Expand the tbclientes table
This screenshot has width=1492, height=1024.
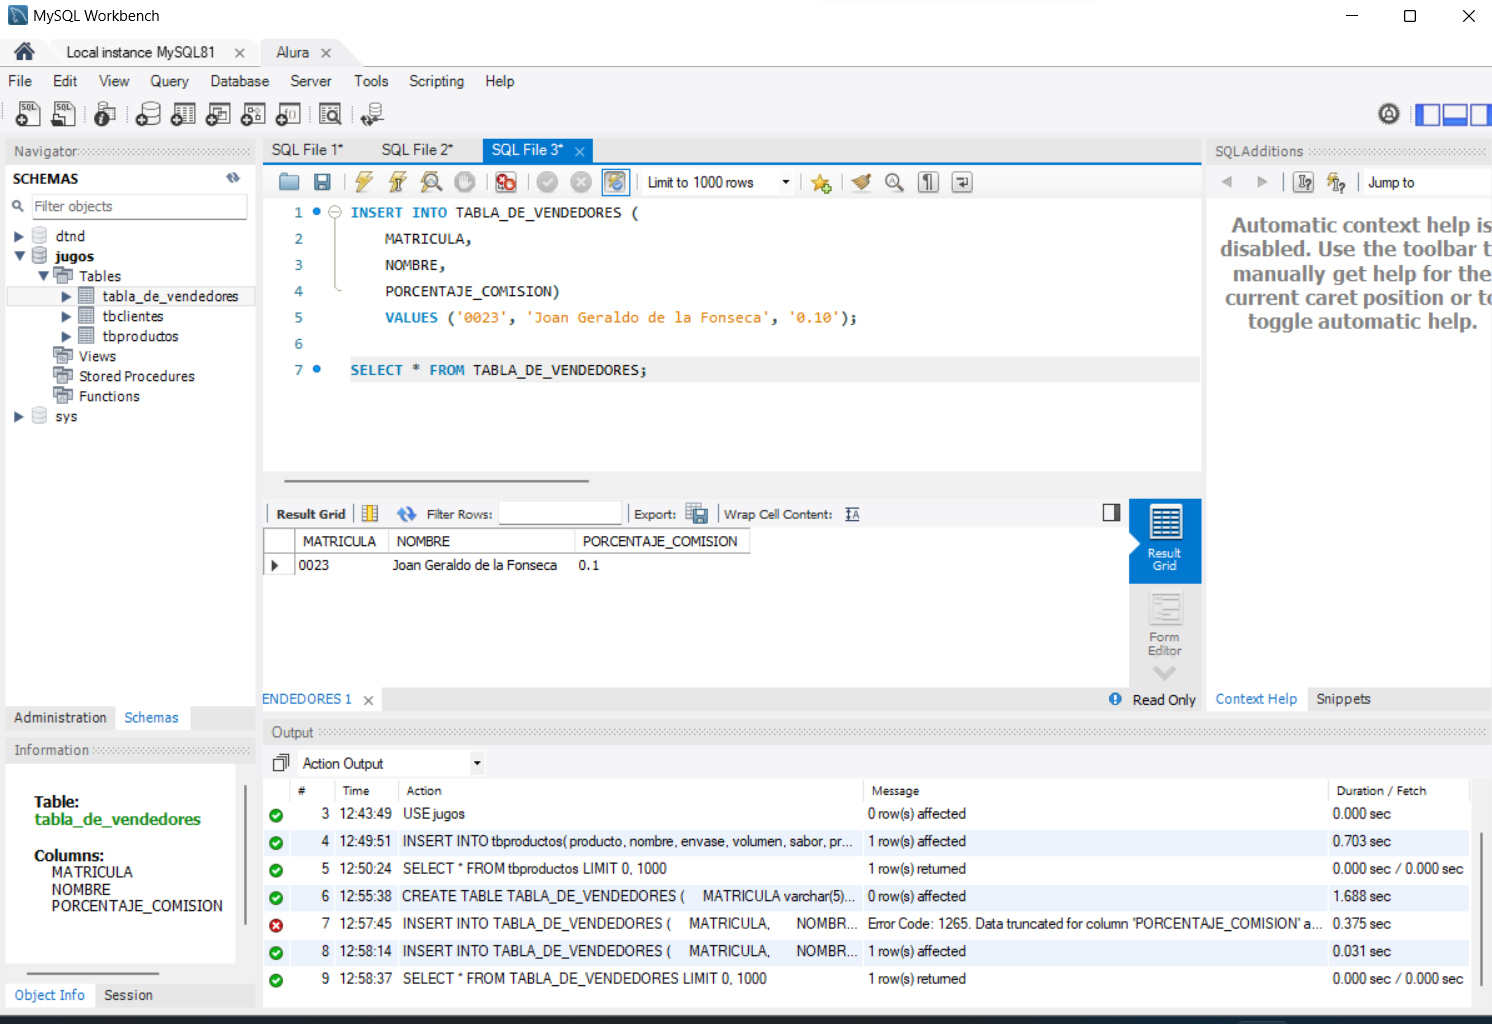pyautogui.click(x=66, y=316)
